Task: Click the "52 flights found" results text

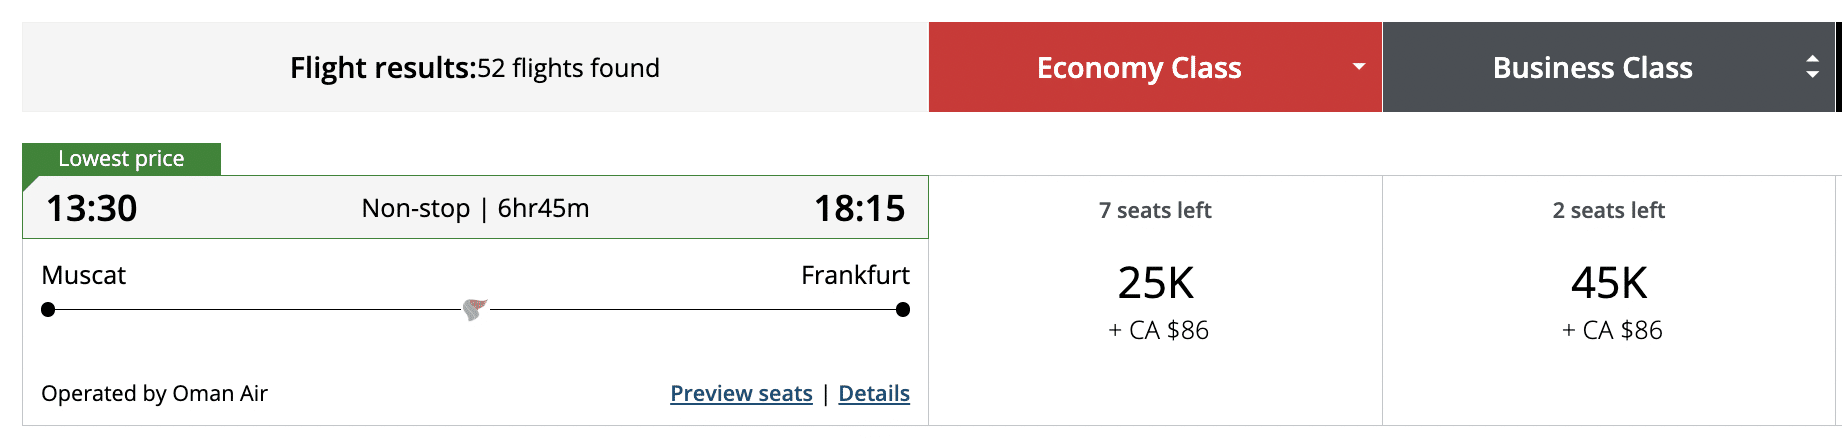Action: coord(568,68)
